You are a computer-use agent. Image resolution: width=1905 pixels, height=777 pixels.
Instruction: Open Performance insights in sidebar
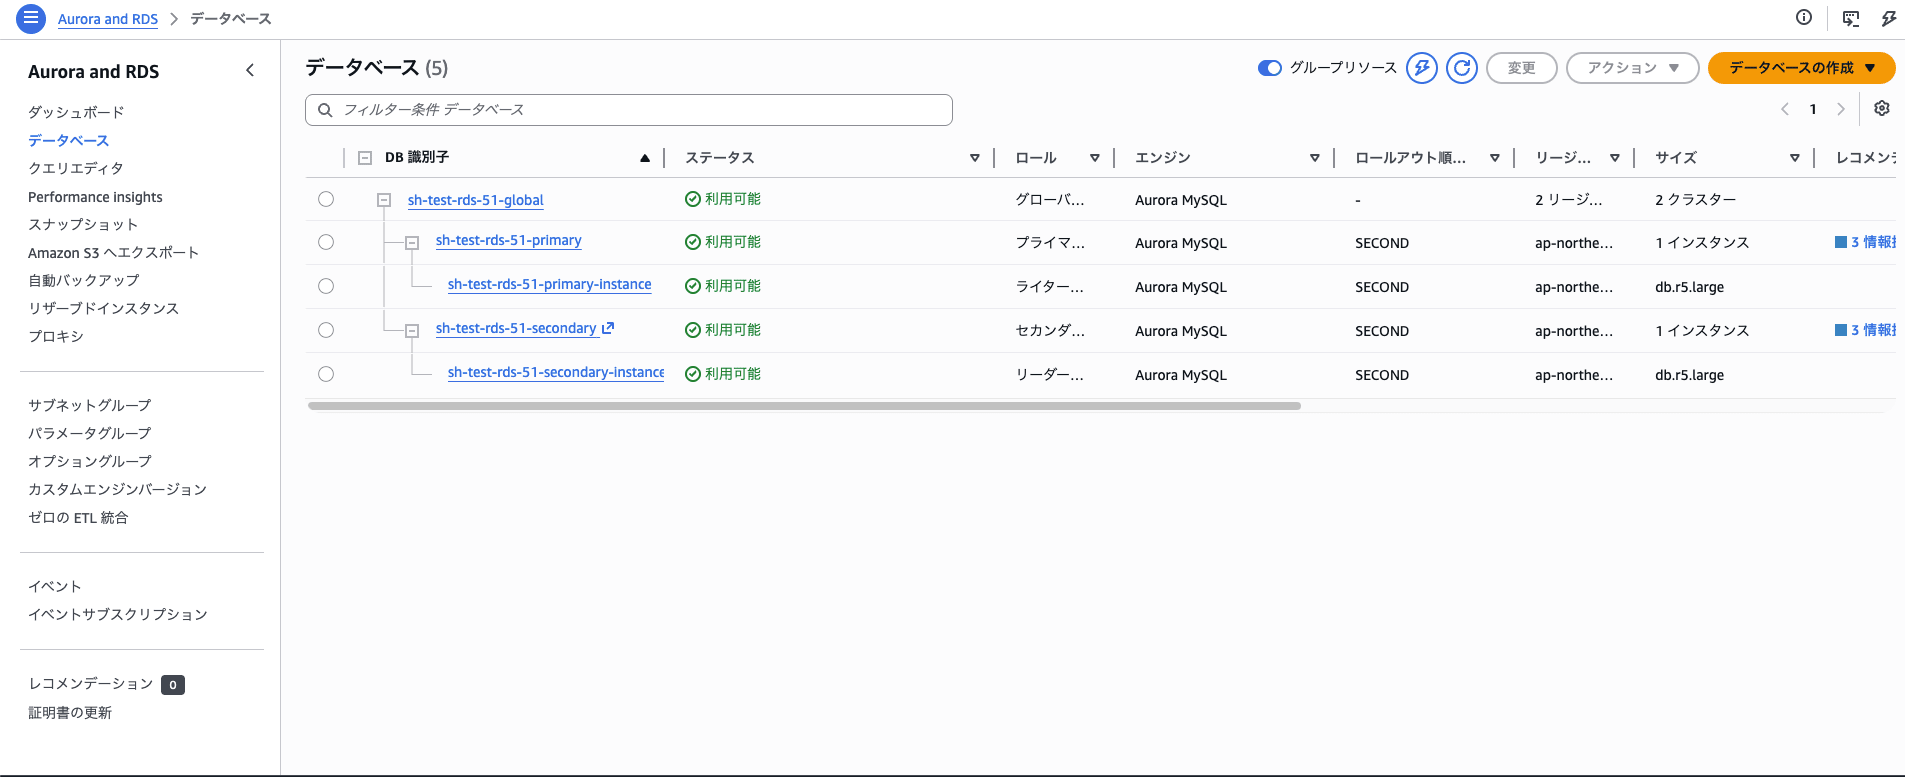pos(95,197)
